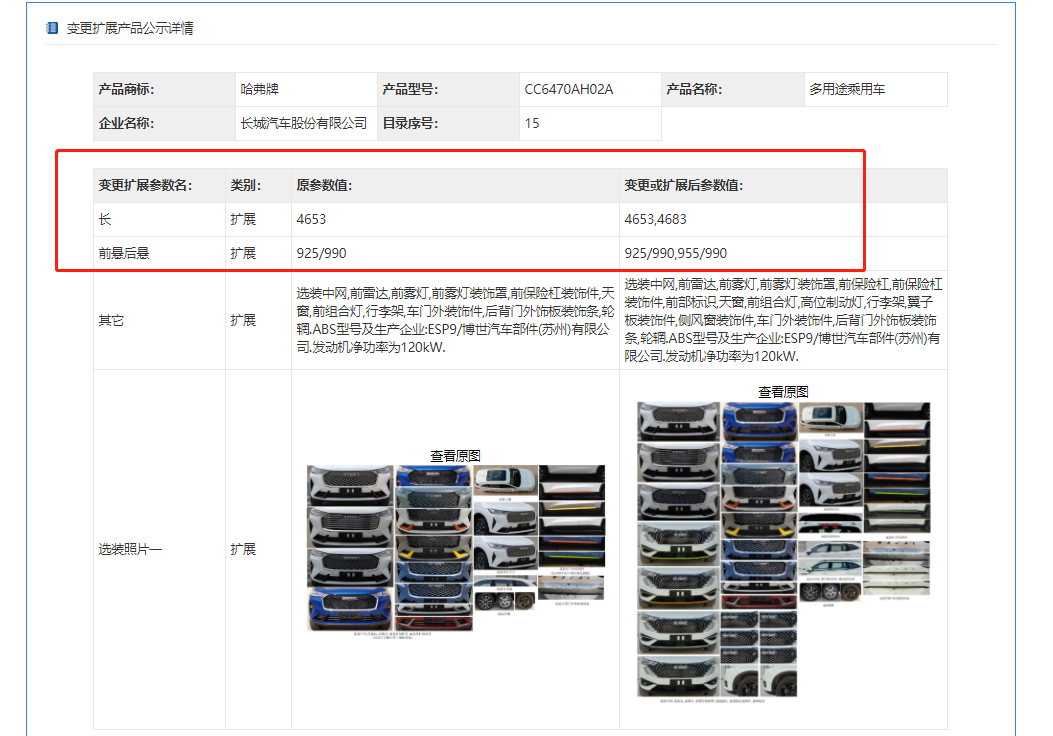
Task: Click the 扩展 category in the 前悬后悬 row
Action: pyautogui.click(x=243, y=253)
